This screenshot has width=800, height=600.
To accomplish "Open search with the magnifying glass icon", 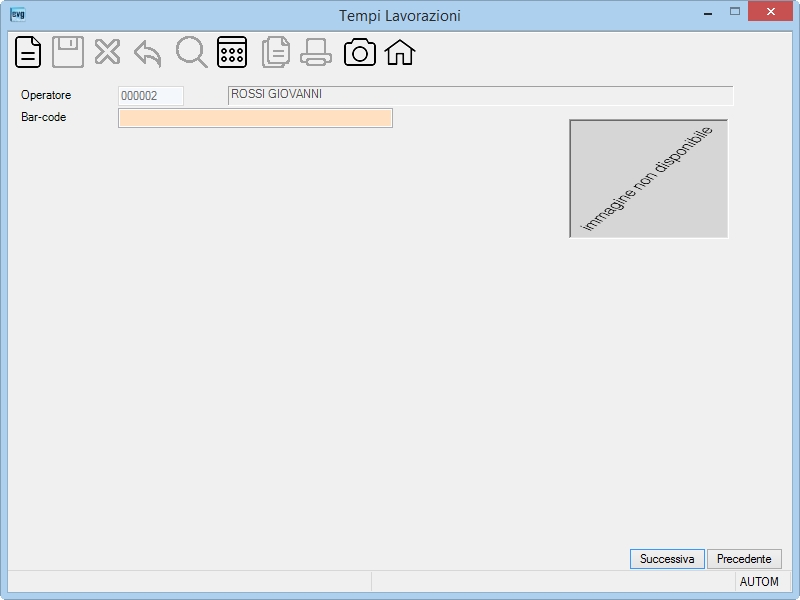I will tap(191, 52).
